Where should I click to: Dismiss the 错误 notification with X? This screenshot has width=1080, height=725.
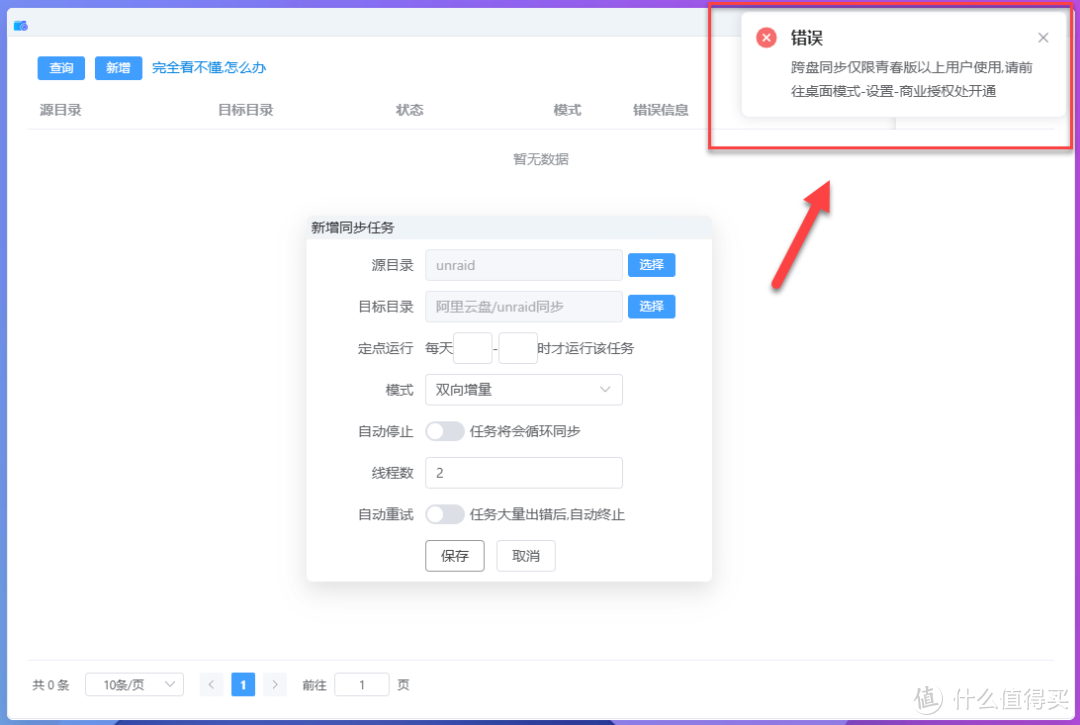tap(1043, 37)
